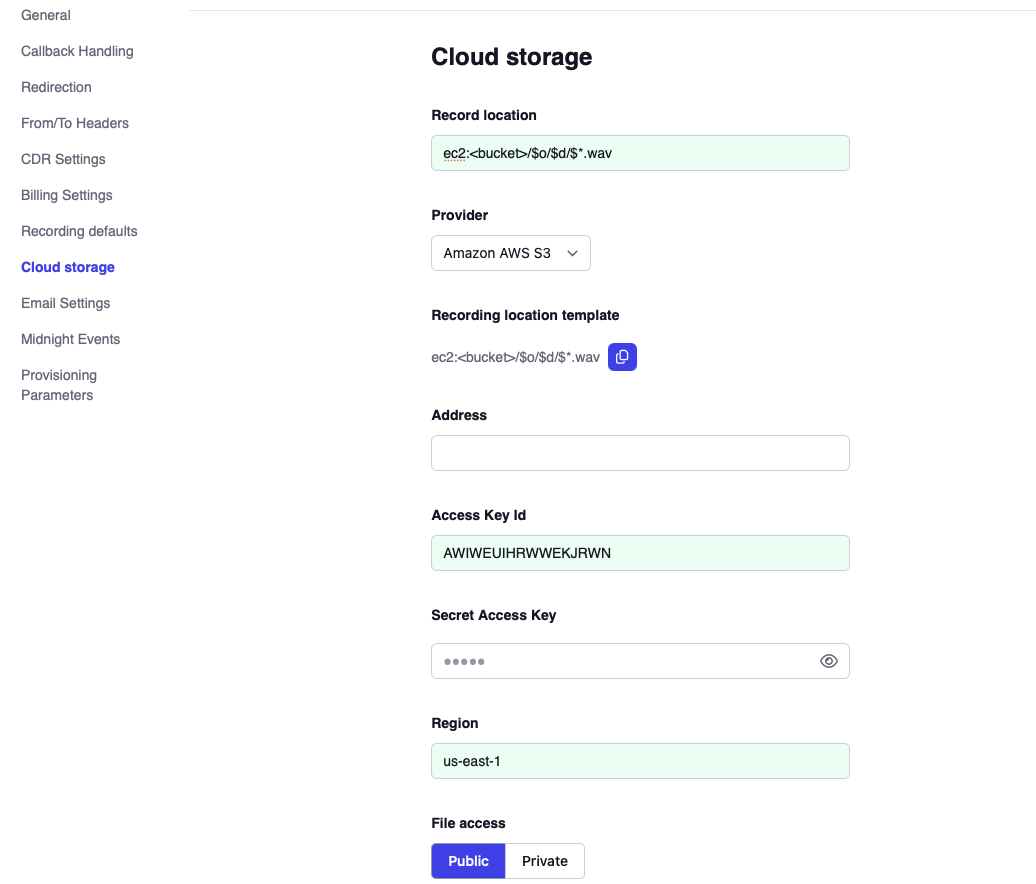Image resolution: width=1036 pixels, height=884 pixels.
Task: Go to Callback Handling settings
Action: (x=77, y=51)
